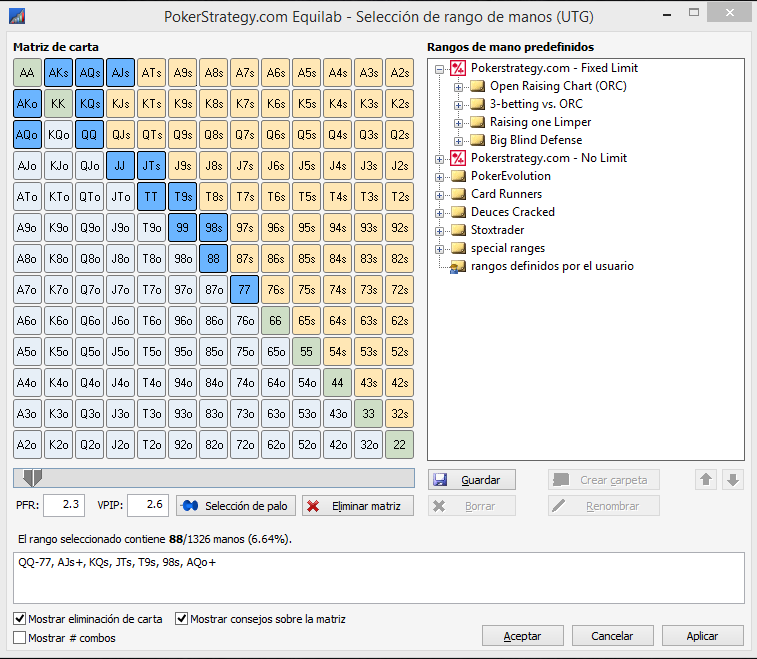Deselect the 98s hand cell
This screenshot has height=659, width=757.
(213, 228)
